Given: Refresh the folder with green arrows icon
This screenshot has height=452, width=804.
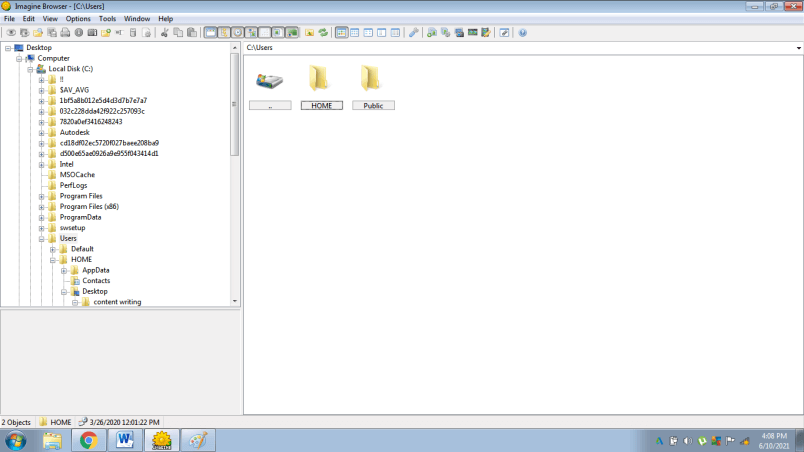Looking at the screenshot, I should [x=323, y=33].
